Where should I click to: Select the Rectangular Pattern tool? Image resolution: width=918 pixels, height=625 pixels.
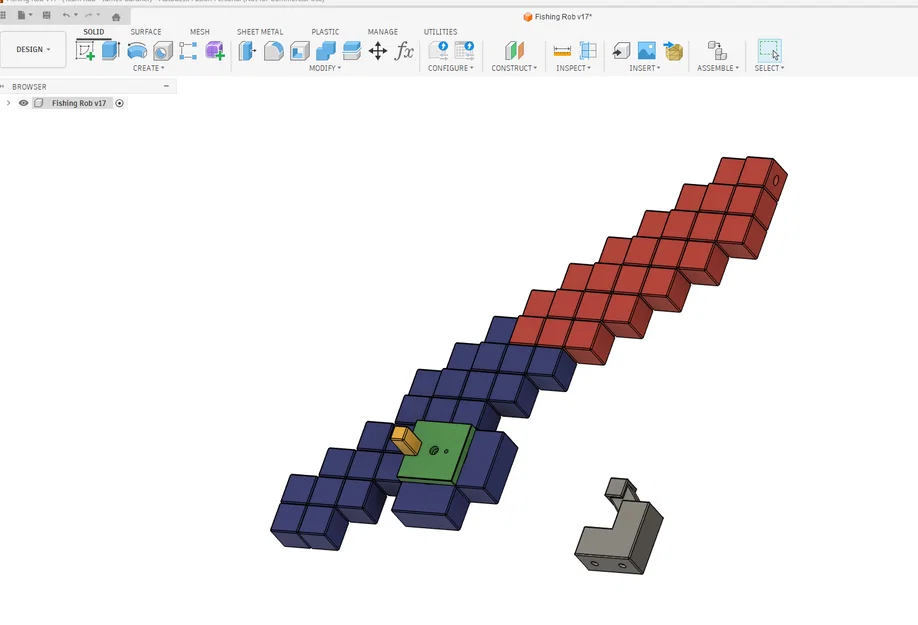[188, 51]
